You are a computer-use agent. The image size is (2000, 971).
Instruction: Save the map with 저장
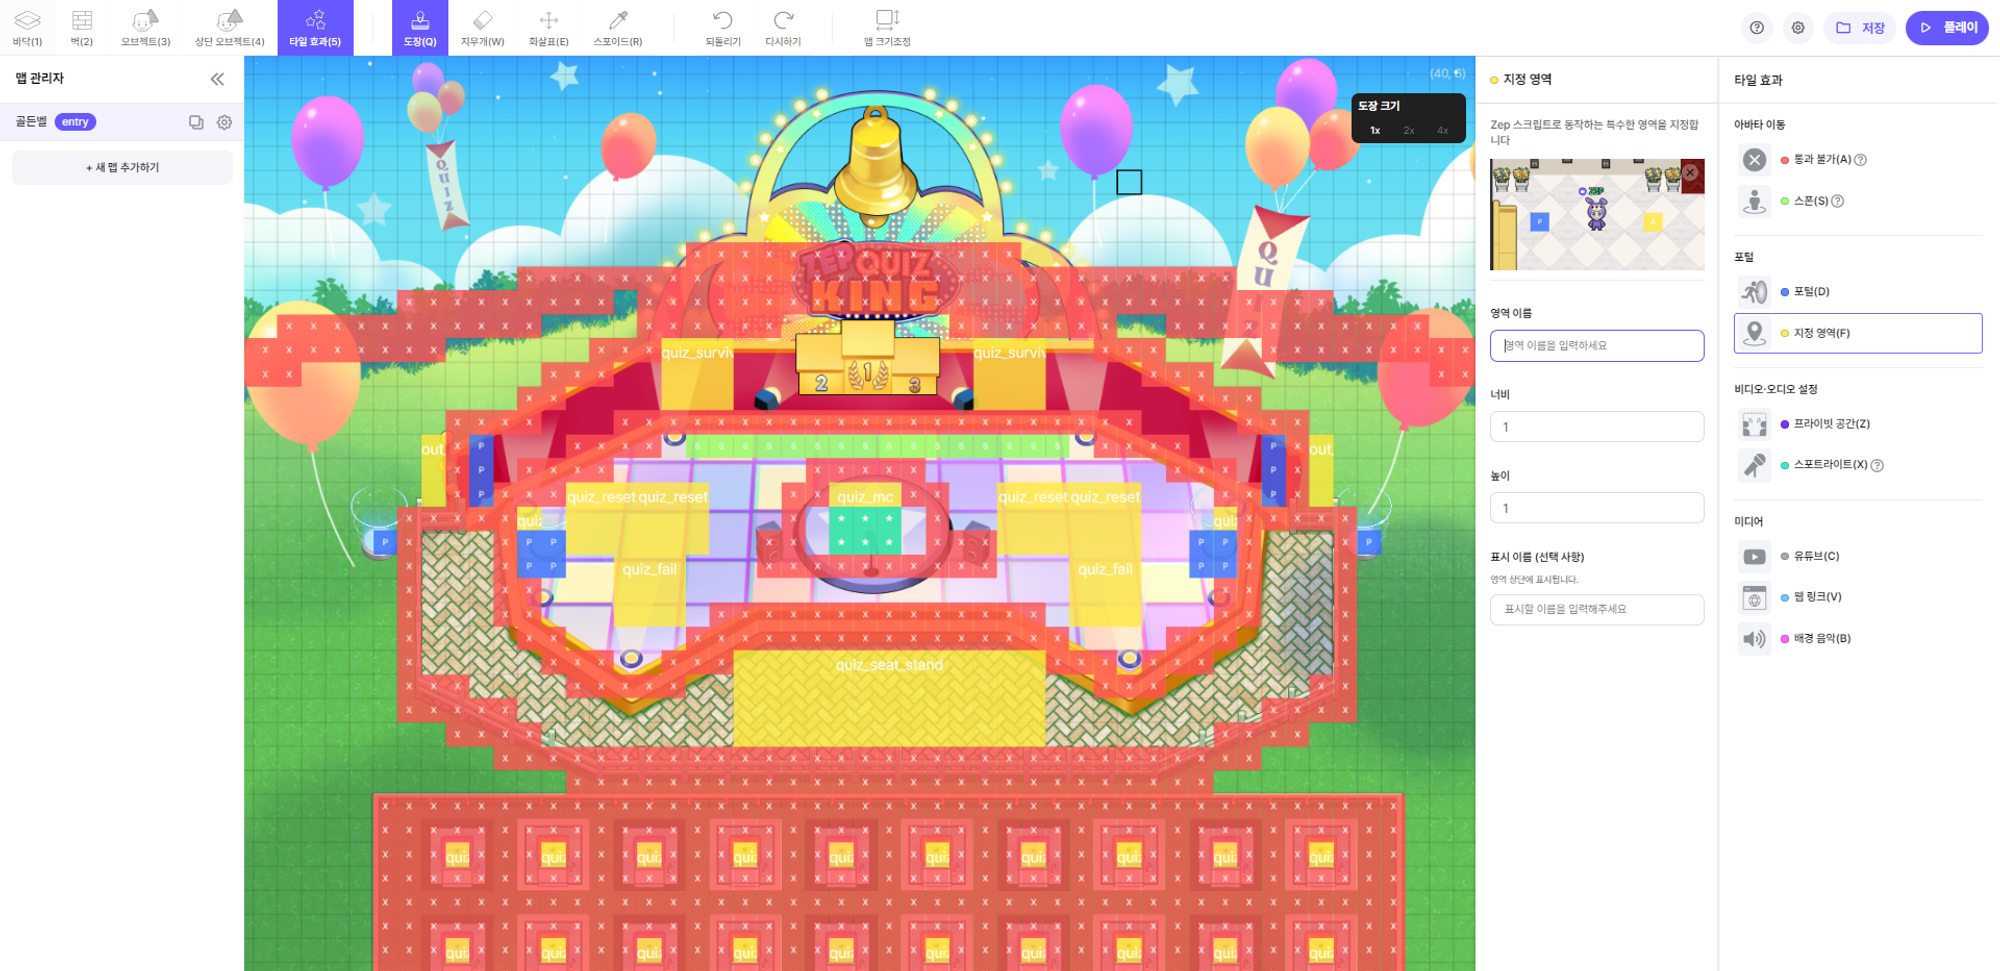[x=1860, y=28]
